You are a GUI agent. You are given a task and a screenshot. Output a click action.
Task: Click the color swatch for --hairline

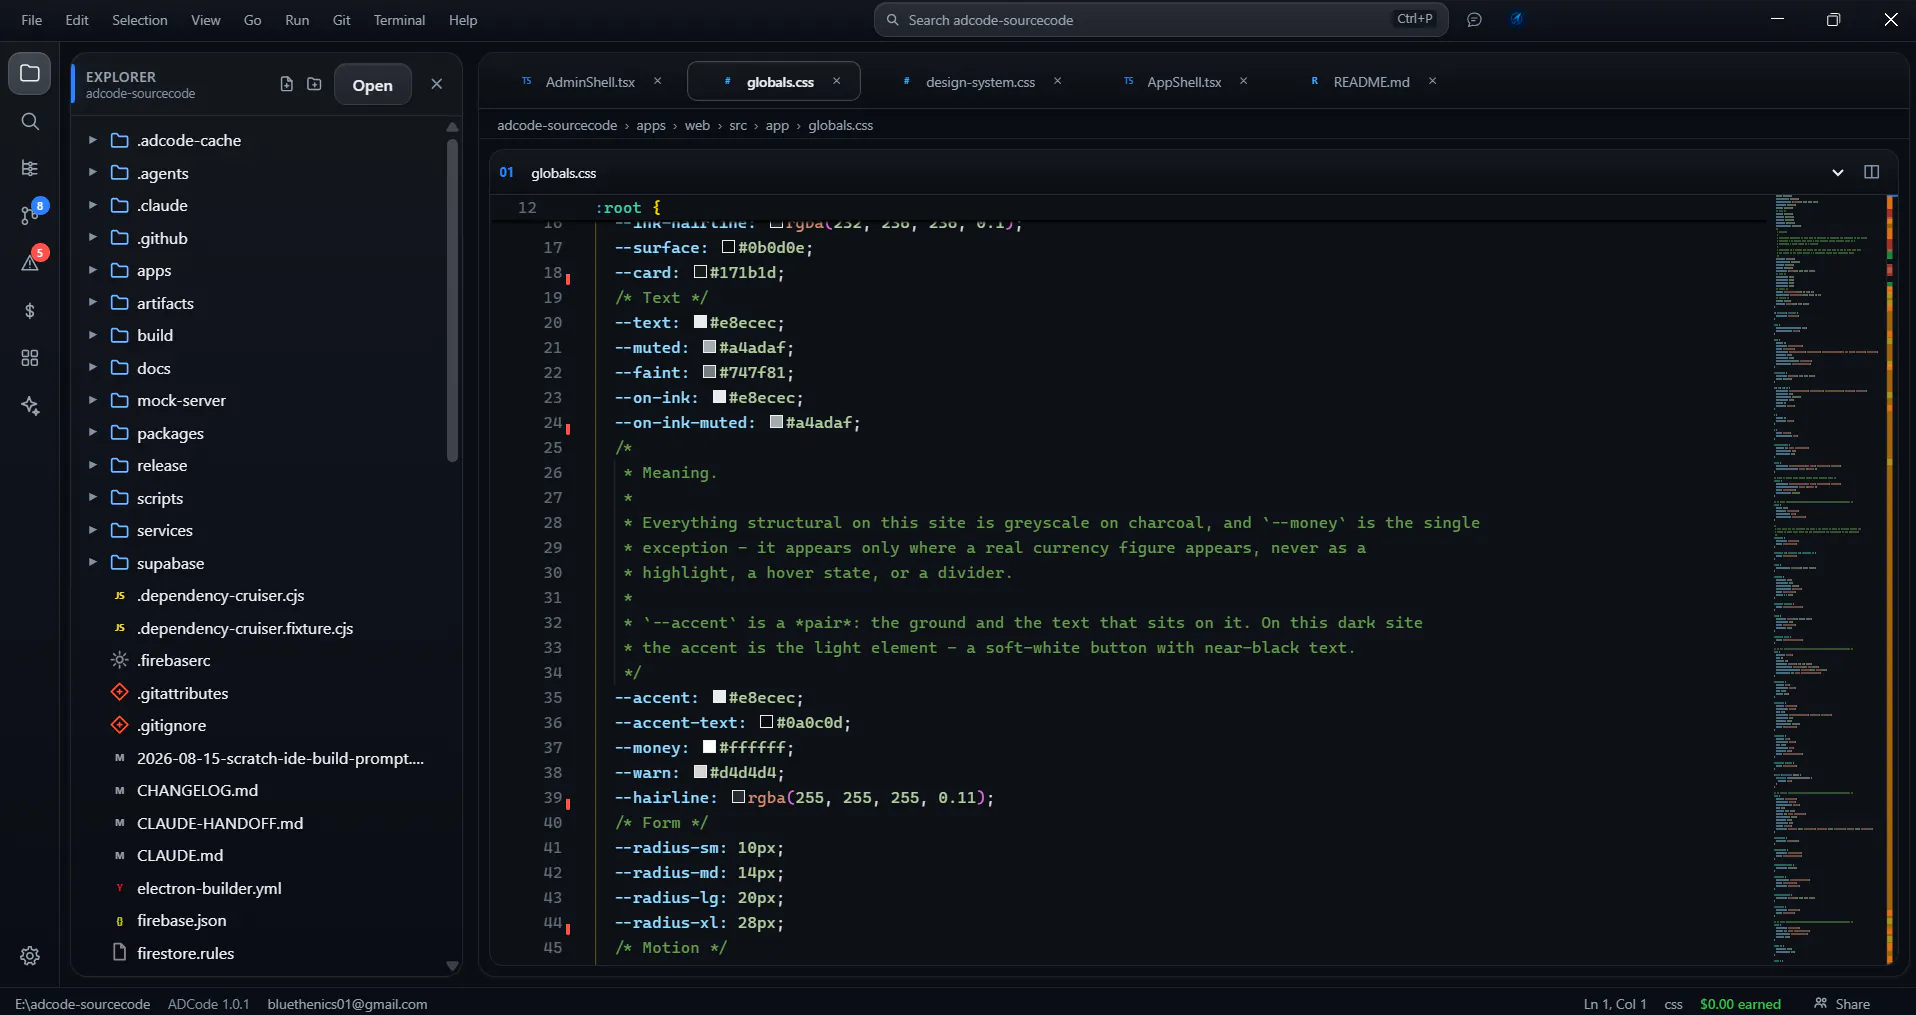pyautogui.click(x=738, y=797)
